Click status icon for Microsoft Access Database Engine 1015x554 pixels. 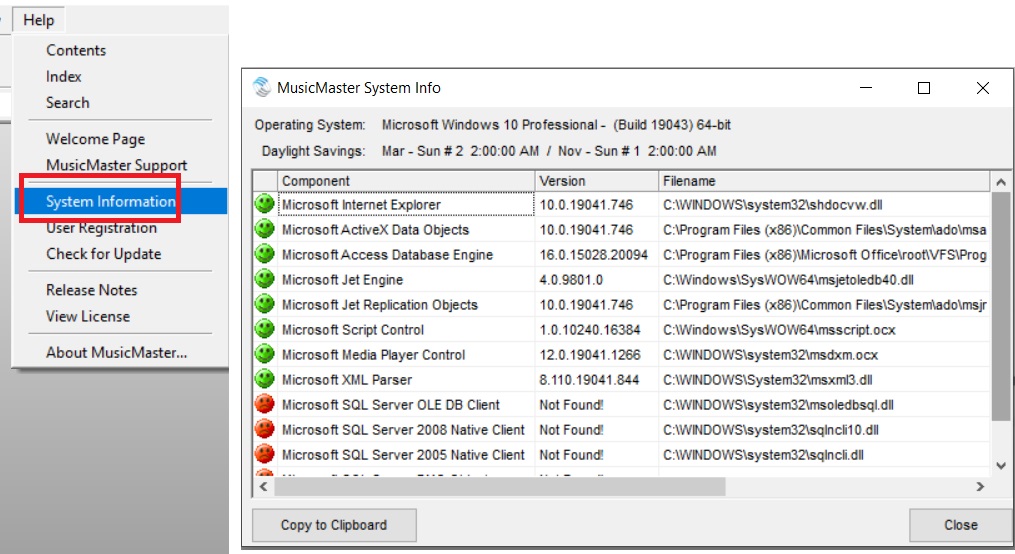(x=264, y=254)
